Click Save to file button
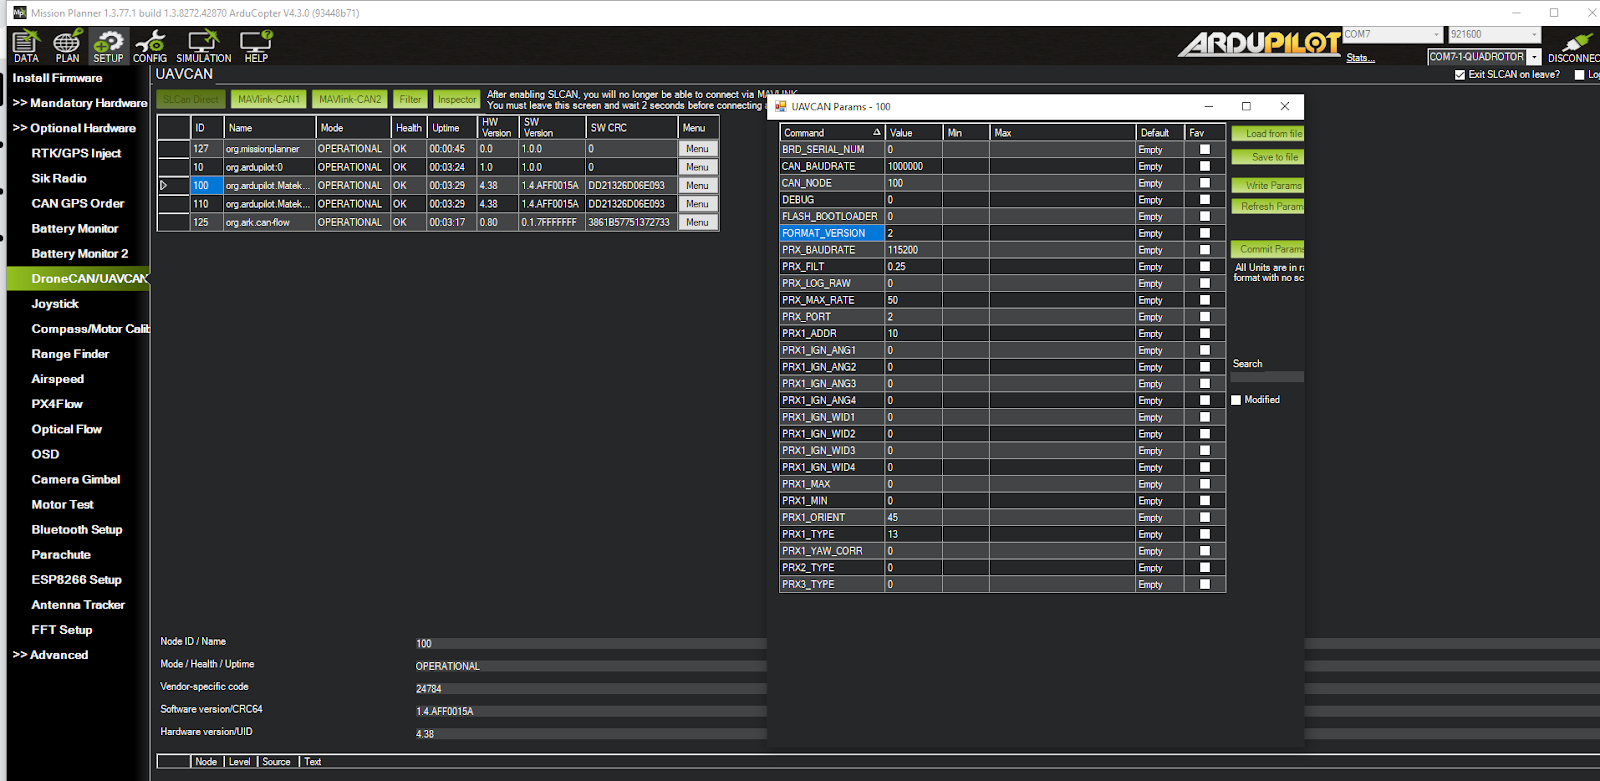 point(1268,157)
